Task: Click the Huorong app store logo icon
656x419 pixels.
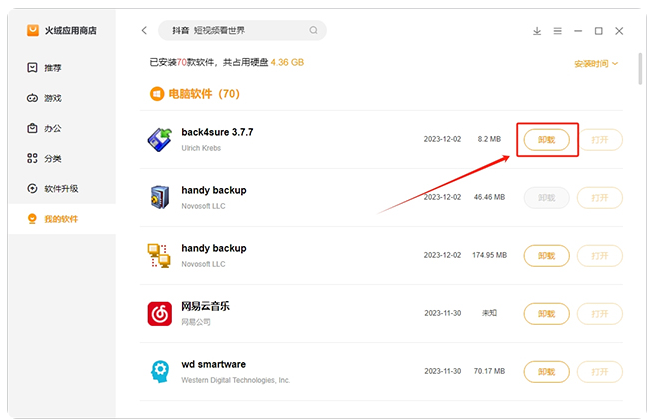Action: [x=33, y=31]
